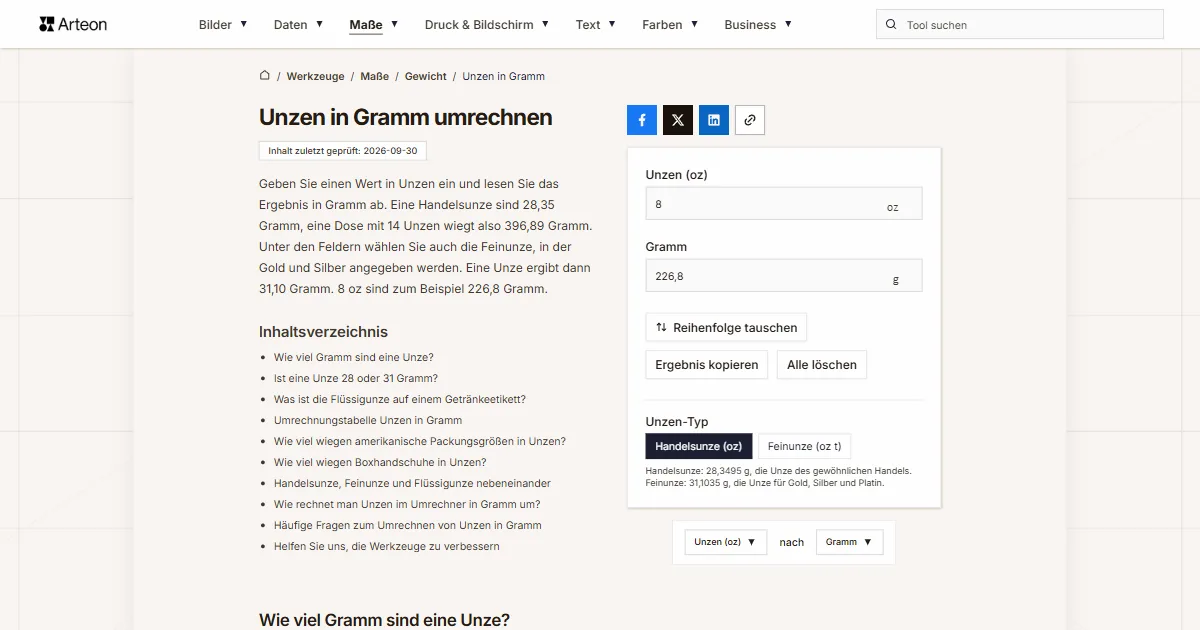This screenshot has height=630, width=1200.
Task: Click the Inhaltsverzeichnis heading
Action: click(323, 332)
